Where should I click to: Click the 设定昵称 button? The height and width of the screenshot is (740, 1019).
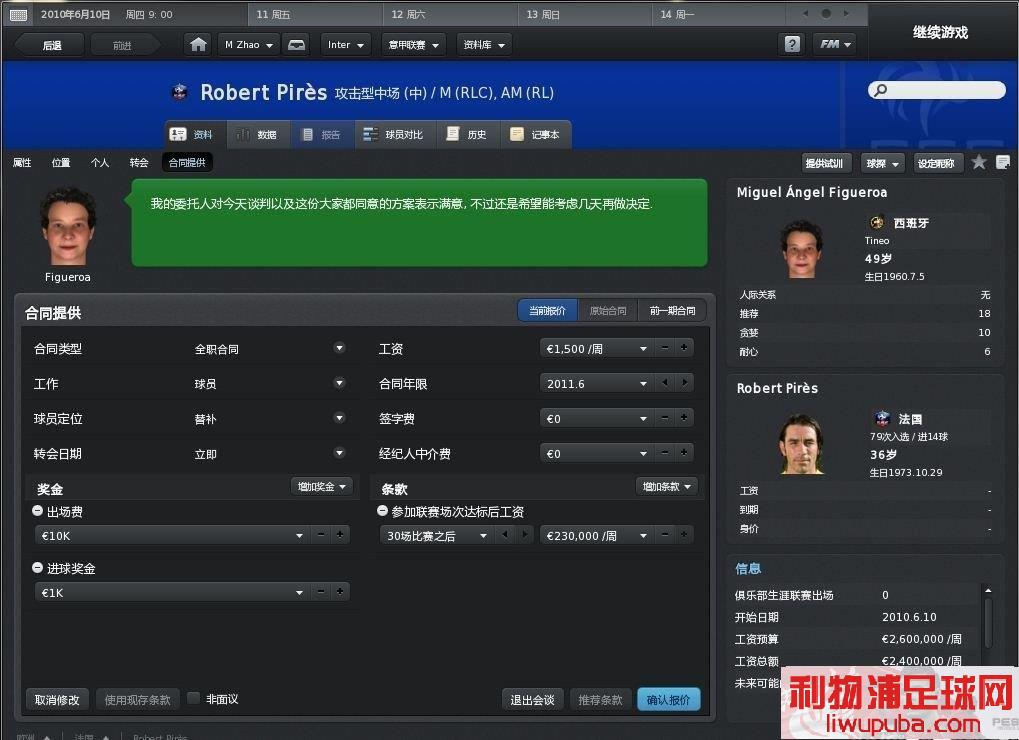tap(936, 163)
